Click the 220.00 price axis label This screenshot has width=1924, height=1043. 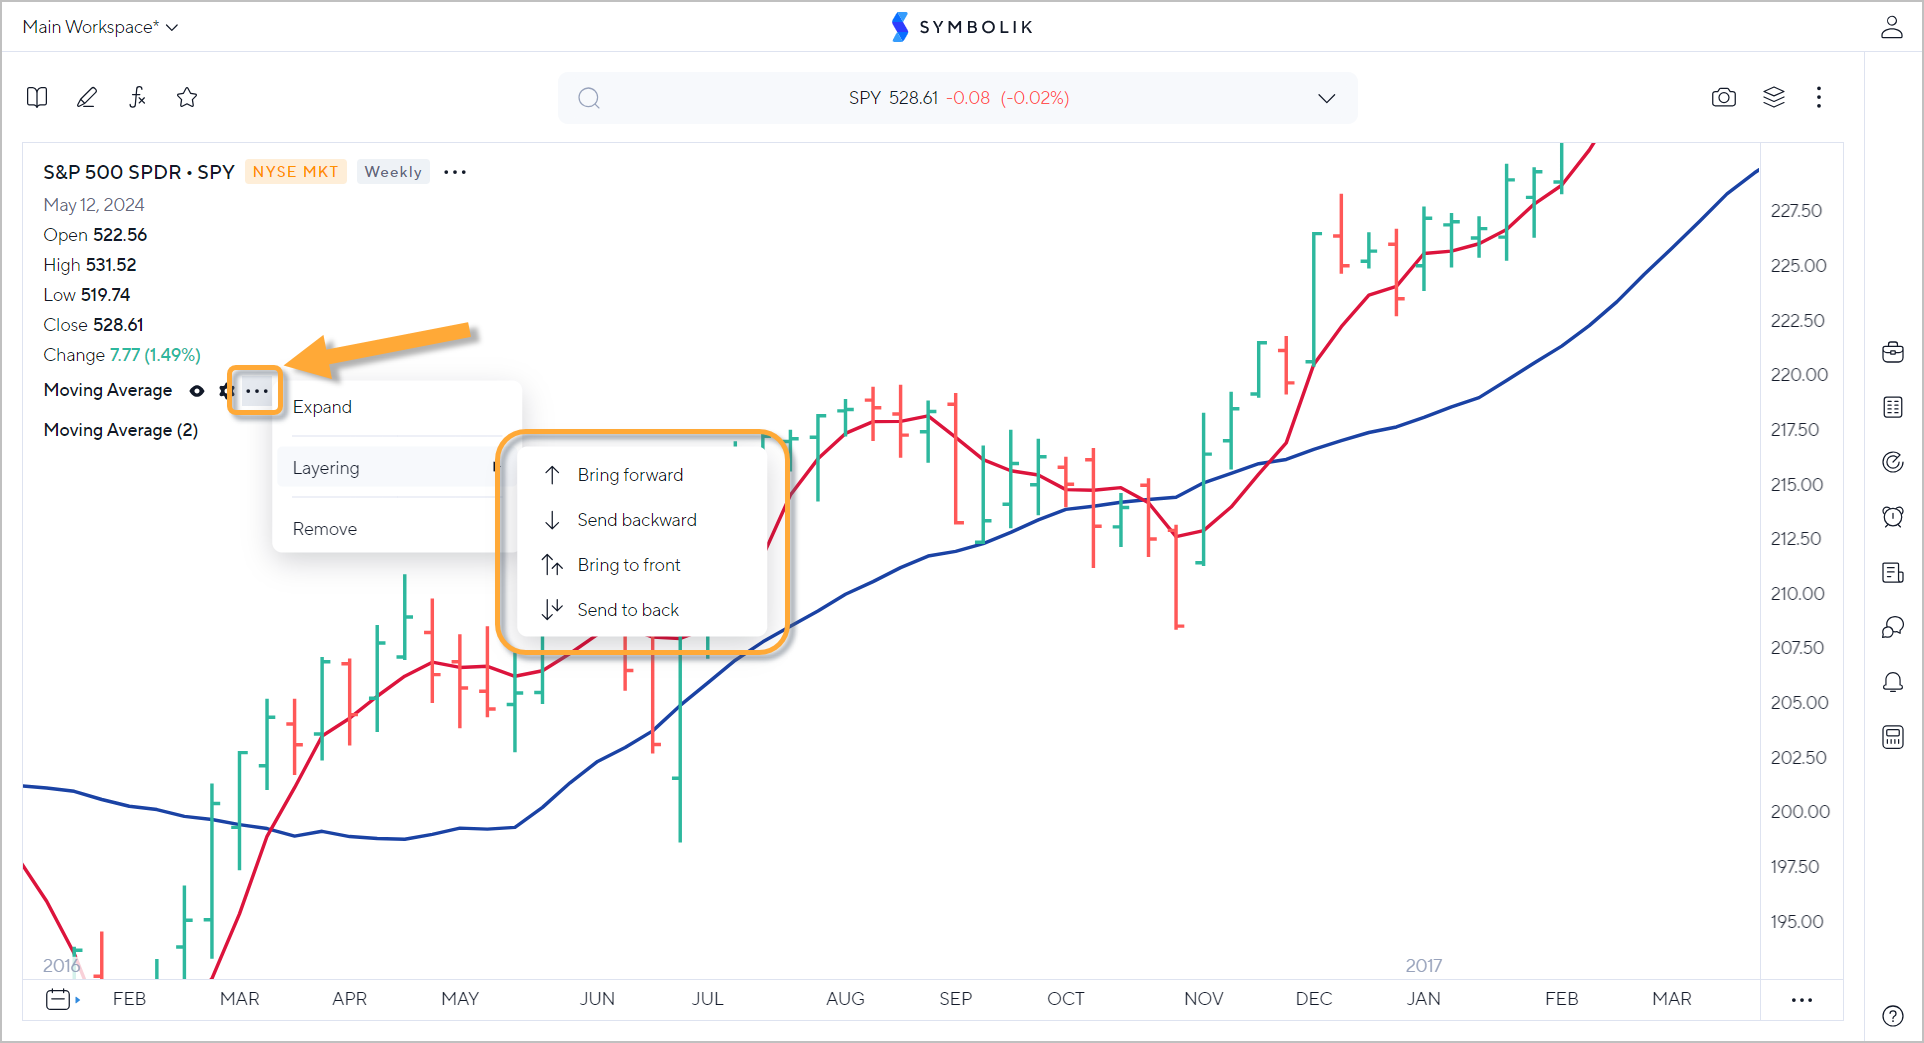(x=1799, y=375)
